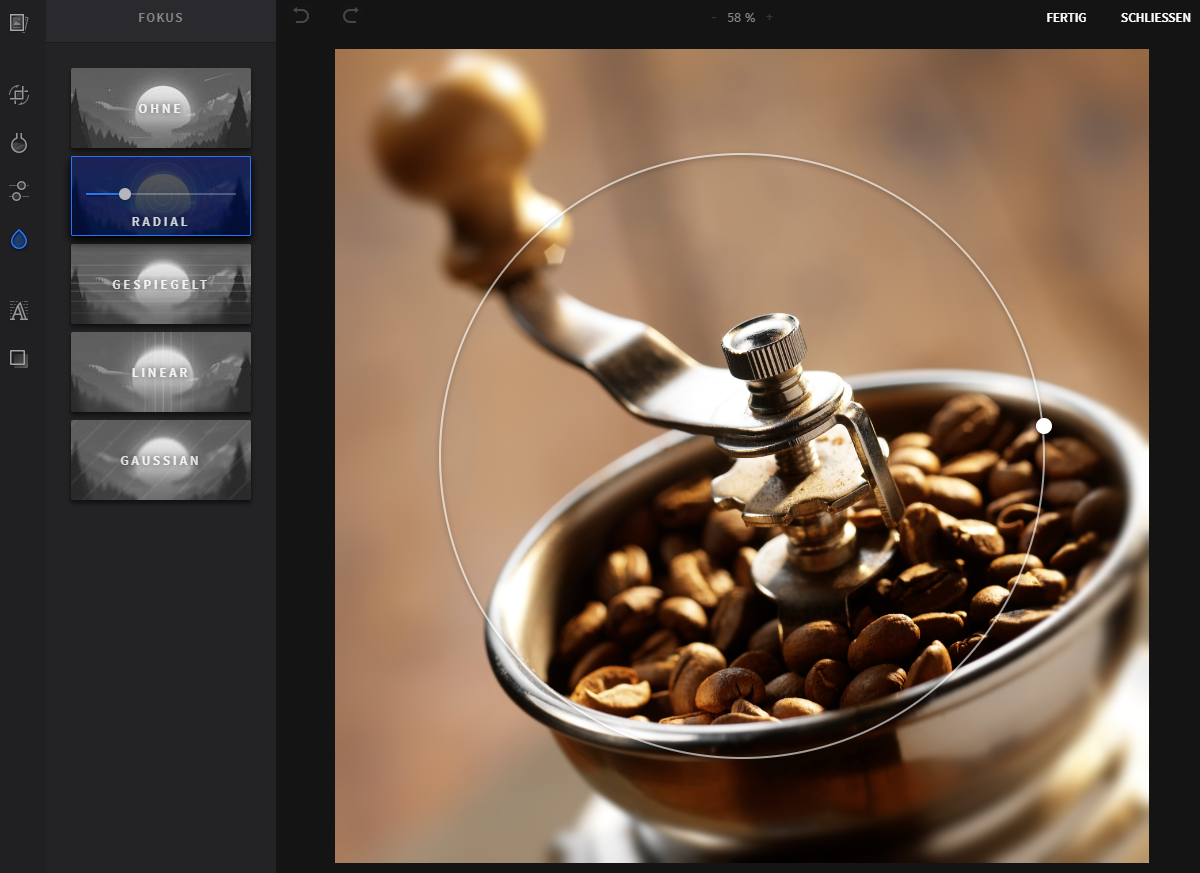Click the pentagon gradient handle inside circle
Image resolution: width=1200 pixels, height=873 pixels.
click(554, 253)
